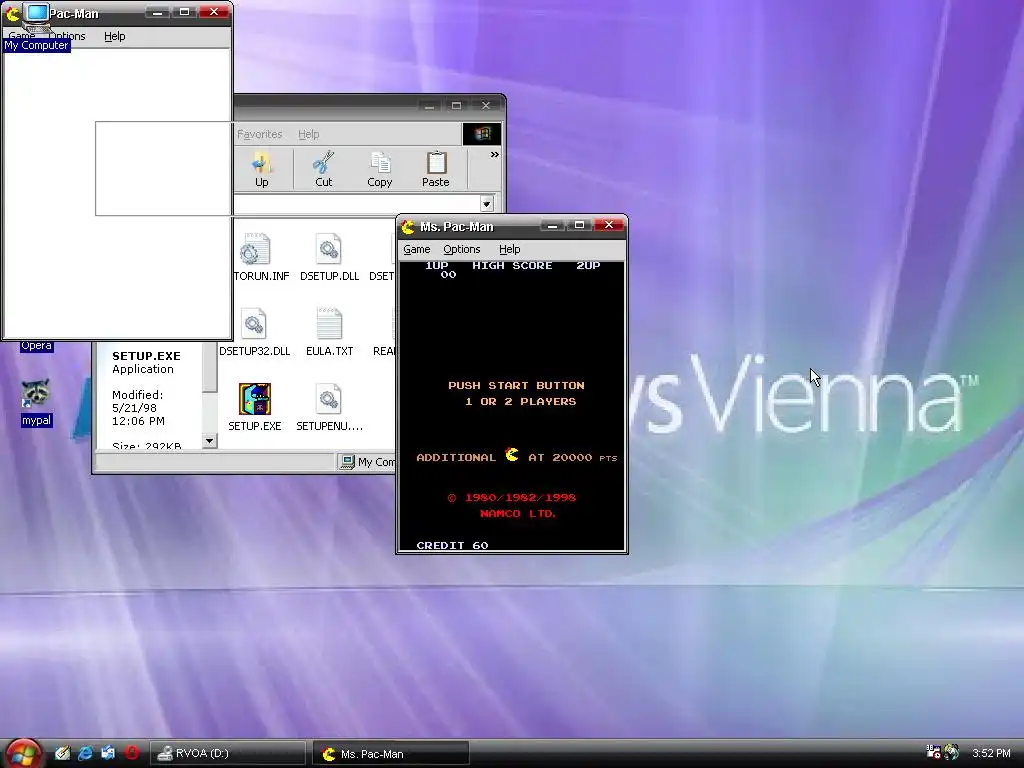1024x768 pixels.
Task: Close the Ms. Pac-Man window
Action: pyautogui.click(x=609, y=225)
